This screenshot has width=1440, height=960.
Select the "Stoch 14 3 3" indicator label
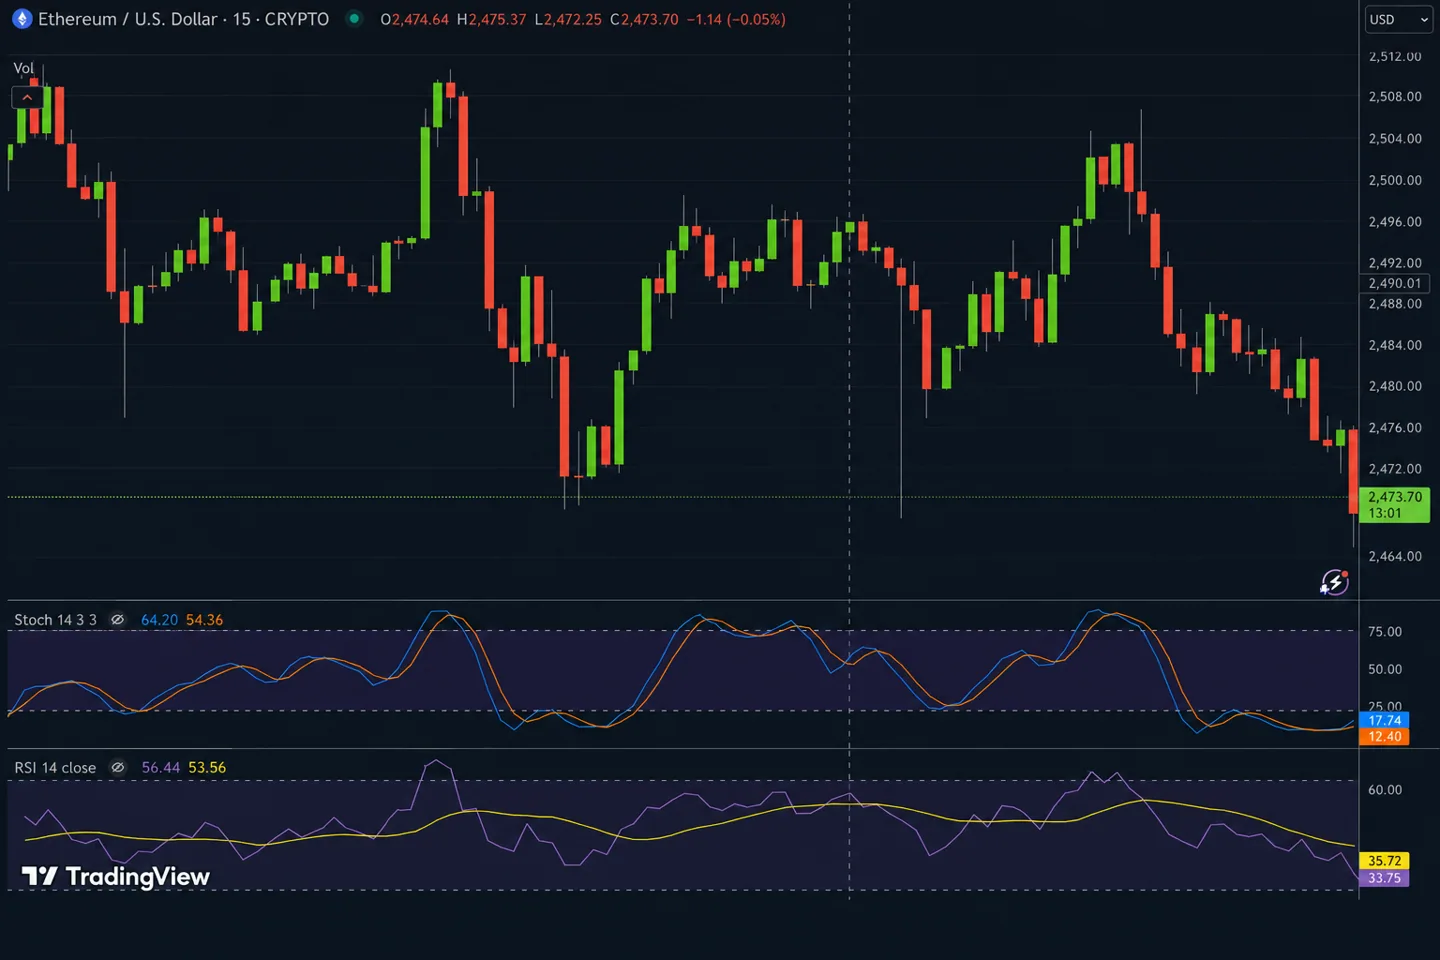(55, 620)
